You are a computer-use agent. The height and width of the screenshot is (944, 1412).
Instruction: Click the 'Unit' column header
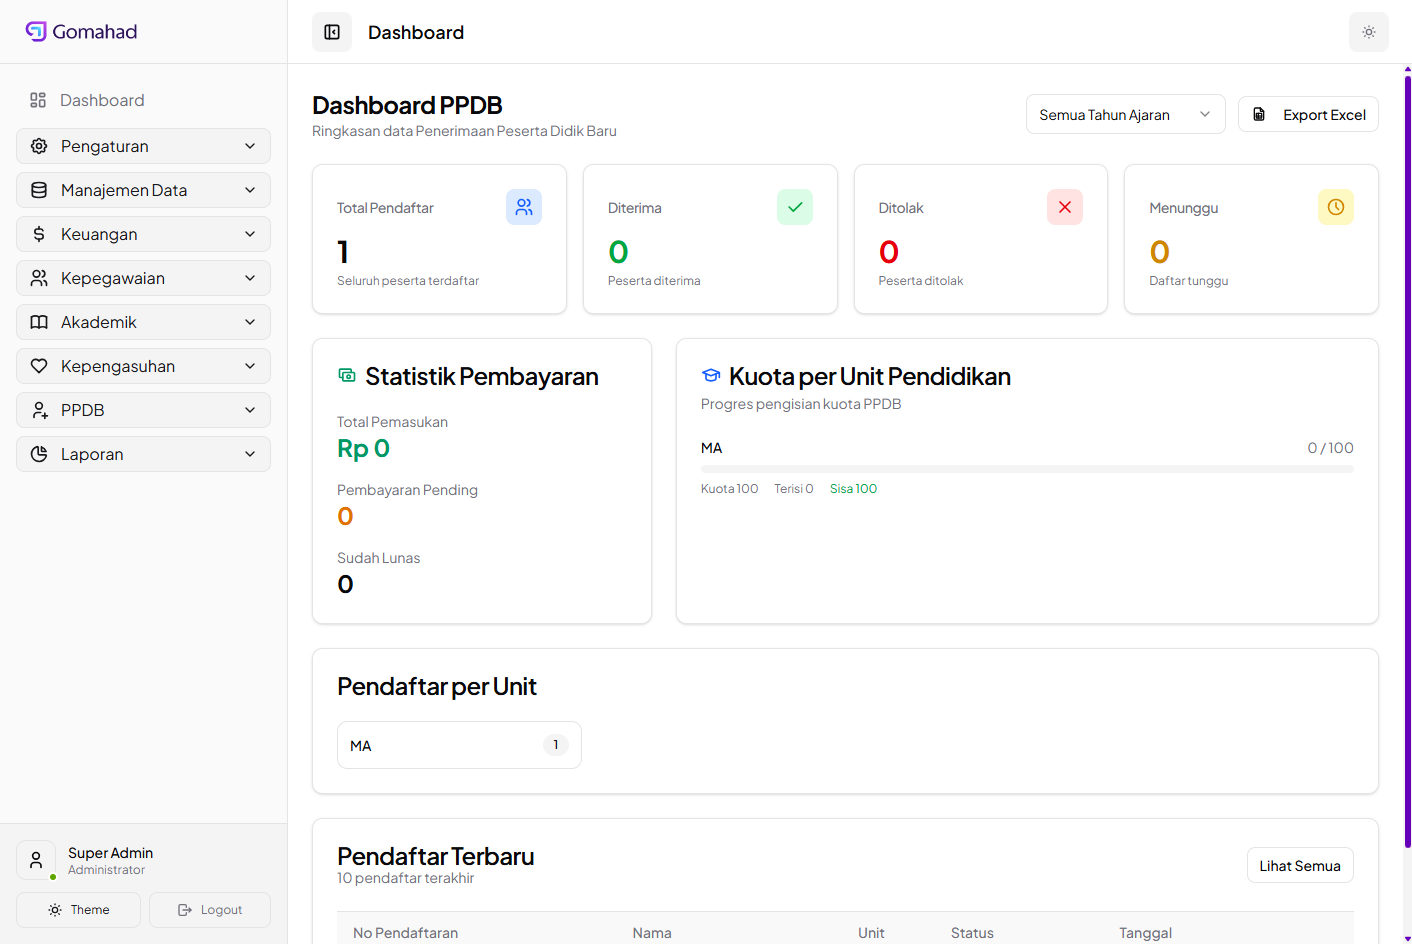(x=871, y=933)
